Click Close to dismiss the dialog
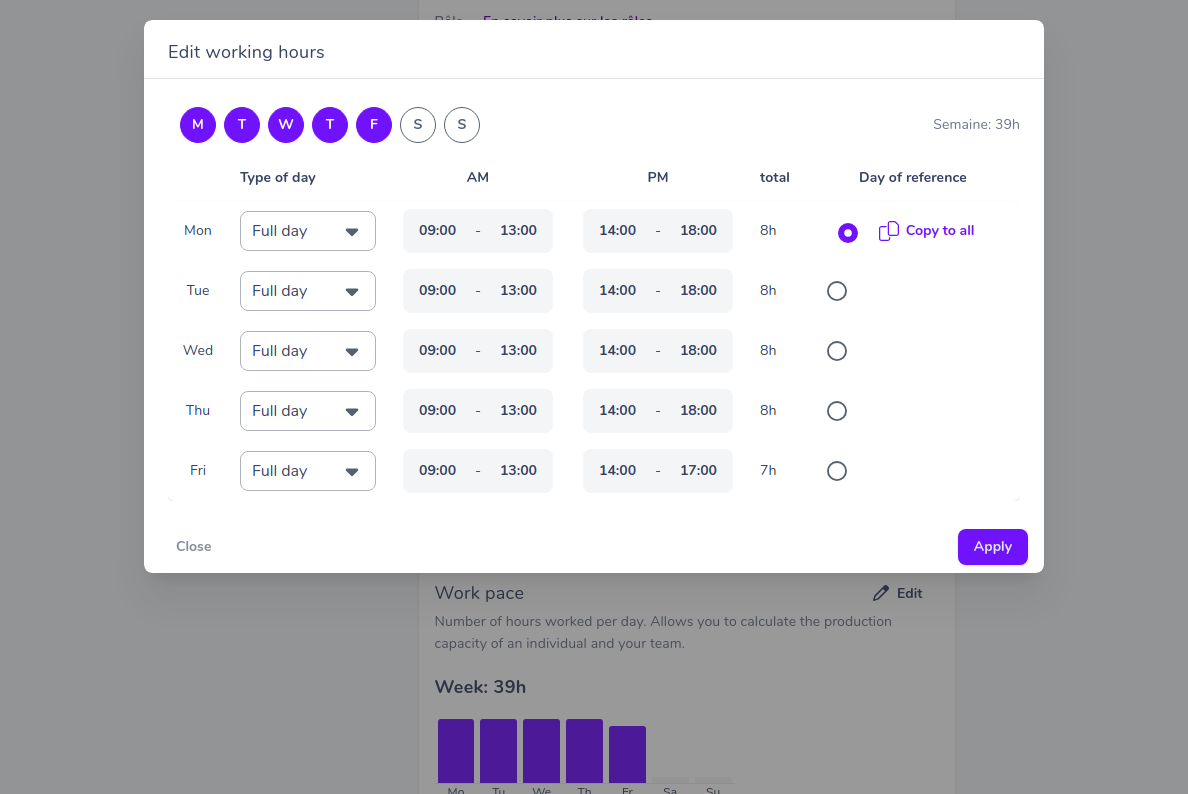This screenshot has width=1188, height=794. coord(193,546)
